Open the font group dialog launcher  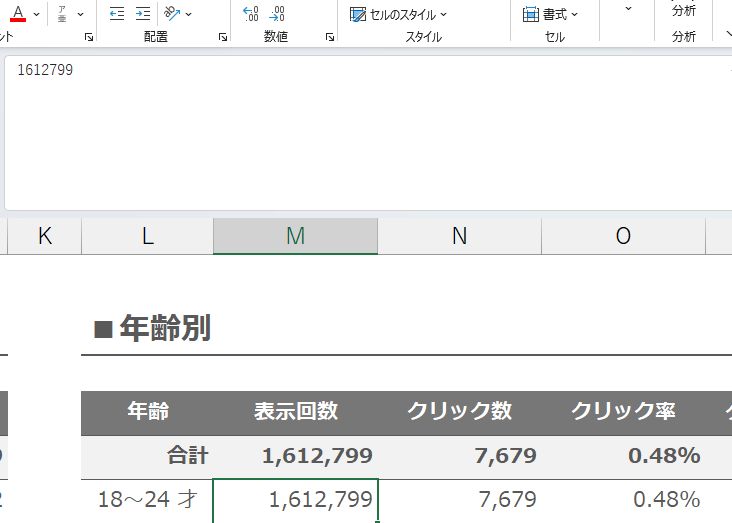[89, 37]
